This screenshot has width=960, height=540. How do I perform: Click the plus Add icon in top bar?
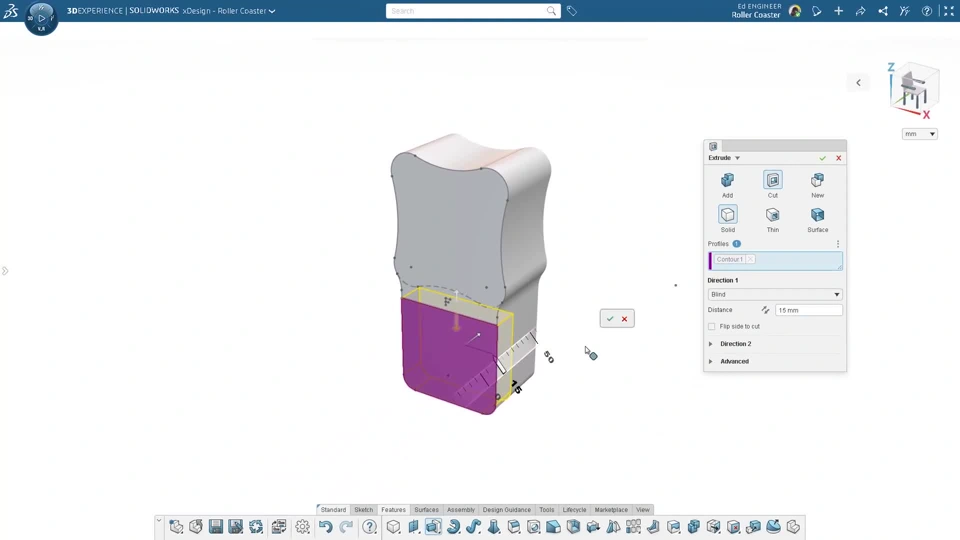pyautogui.click(x=839, y=11)
